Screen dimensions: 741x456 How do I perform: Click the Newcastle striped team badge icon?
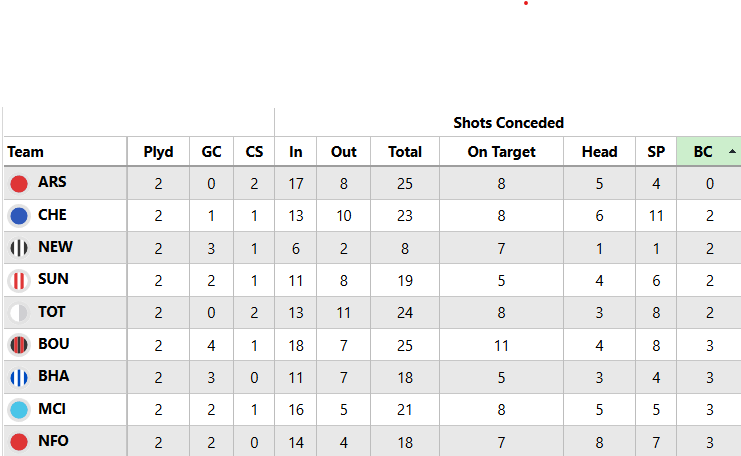point(19,248)
